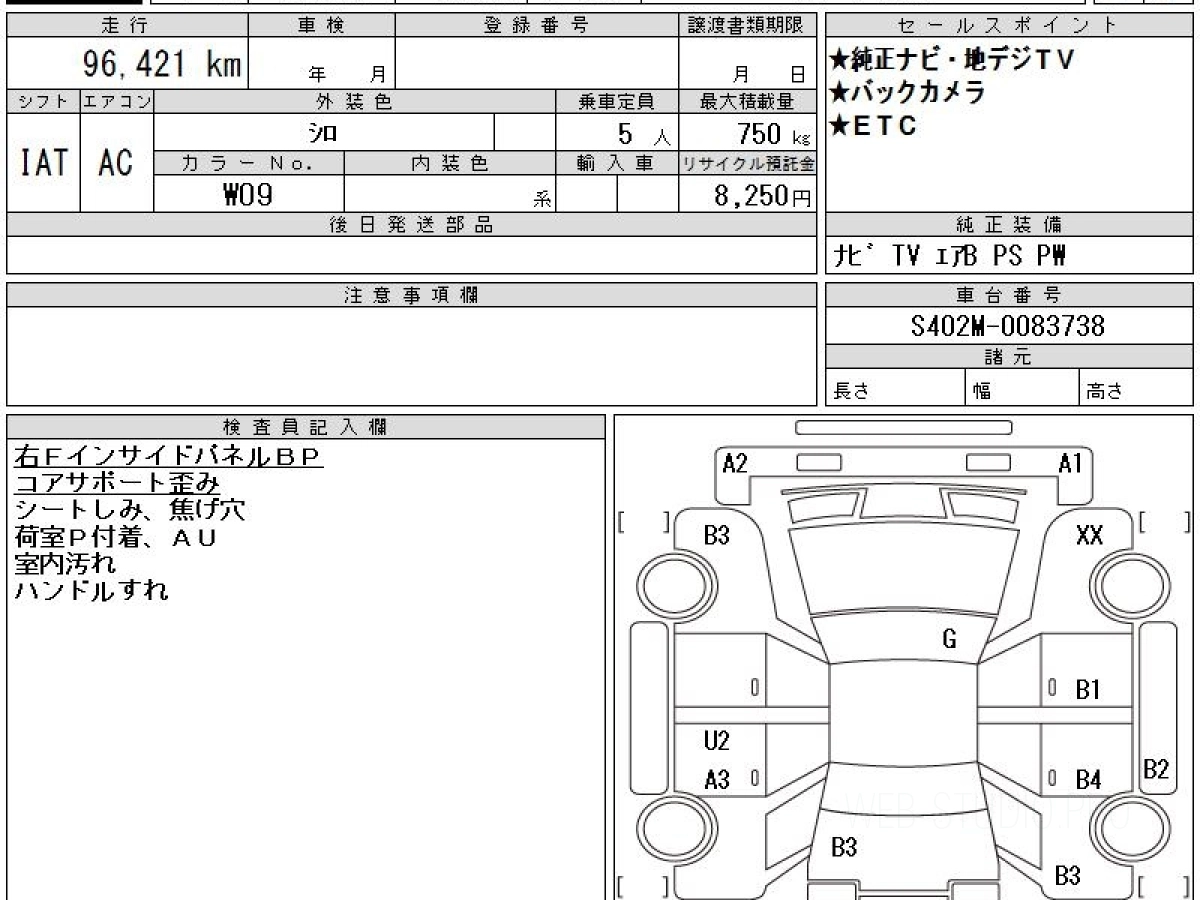
Task: Select the chassis number S402M-0083738
Action: click(x=1008, y=326)
